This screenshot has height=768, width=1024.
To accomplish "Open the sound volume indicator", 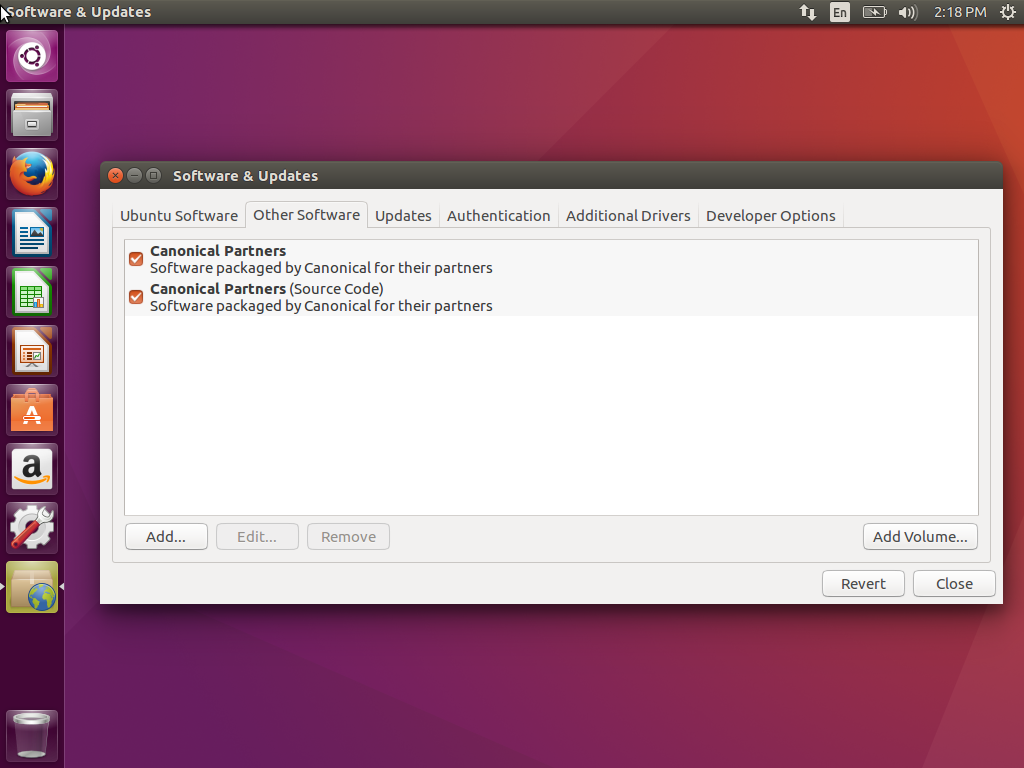I will [908, 12].
